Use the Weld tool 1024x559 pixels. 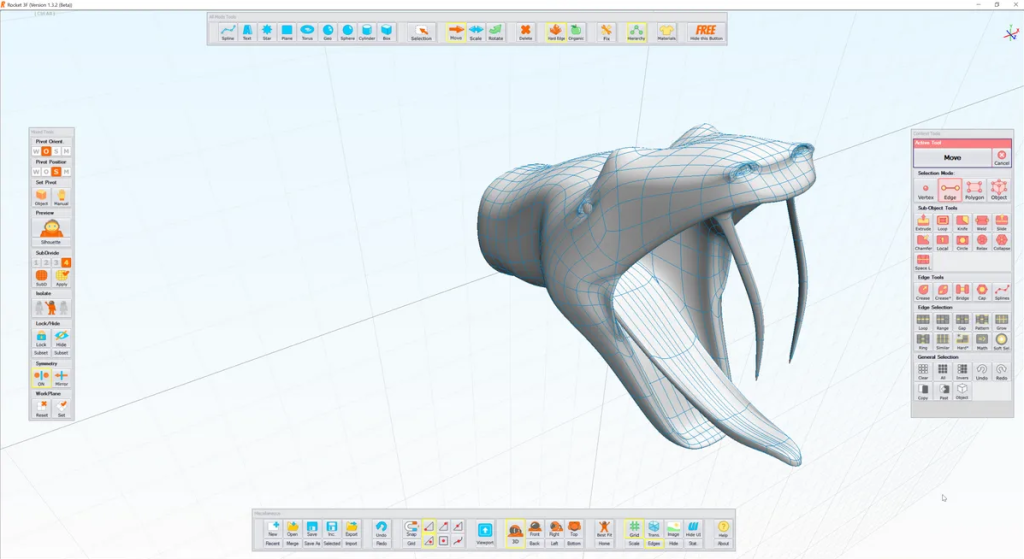[982, 223]
